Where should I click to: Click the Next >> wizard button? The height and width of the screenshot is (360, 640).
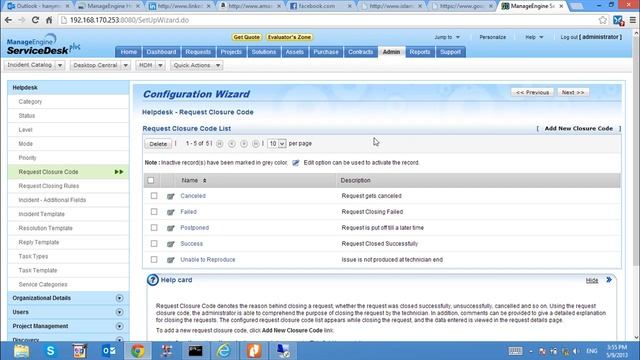tap(573, 93)
